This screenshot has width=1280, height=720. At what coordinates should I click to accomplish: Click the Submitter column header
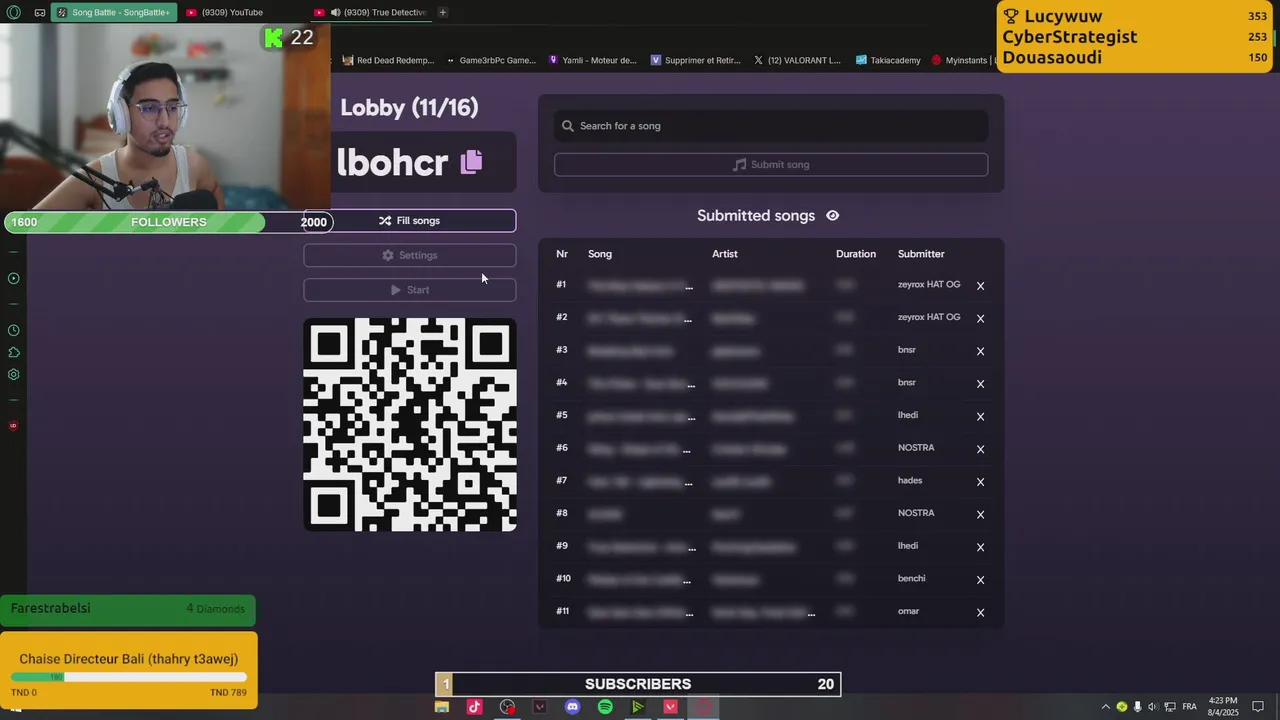click(921, 254)
